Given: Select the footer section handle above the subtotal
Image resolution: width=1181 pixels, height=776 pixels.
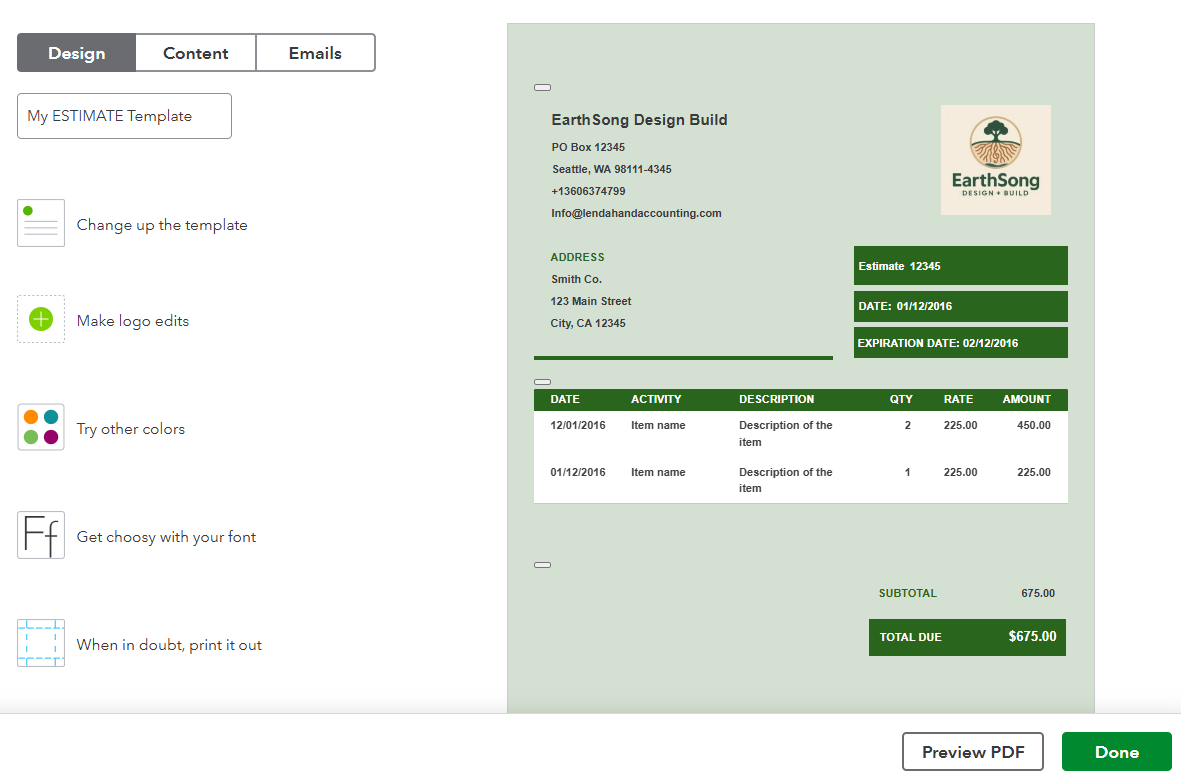Looking at the screenshot, I should (542, 565).
